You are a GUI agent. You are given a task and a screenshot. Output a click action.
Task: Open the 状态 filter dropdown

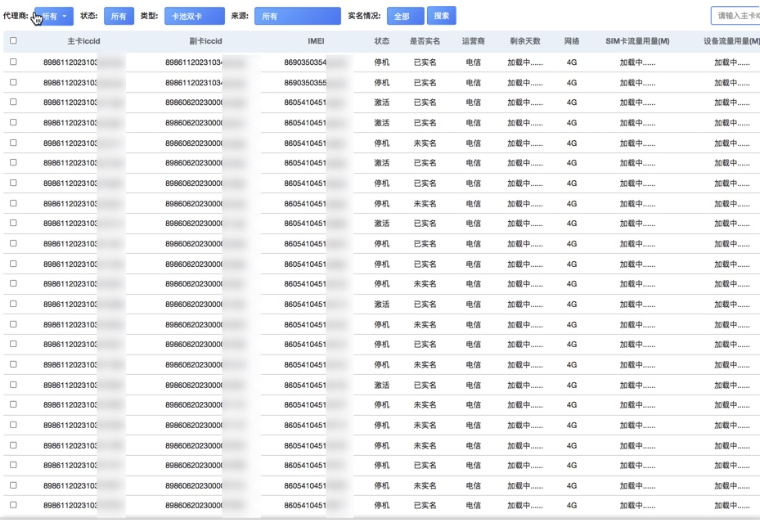[118, 17]
